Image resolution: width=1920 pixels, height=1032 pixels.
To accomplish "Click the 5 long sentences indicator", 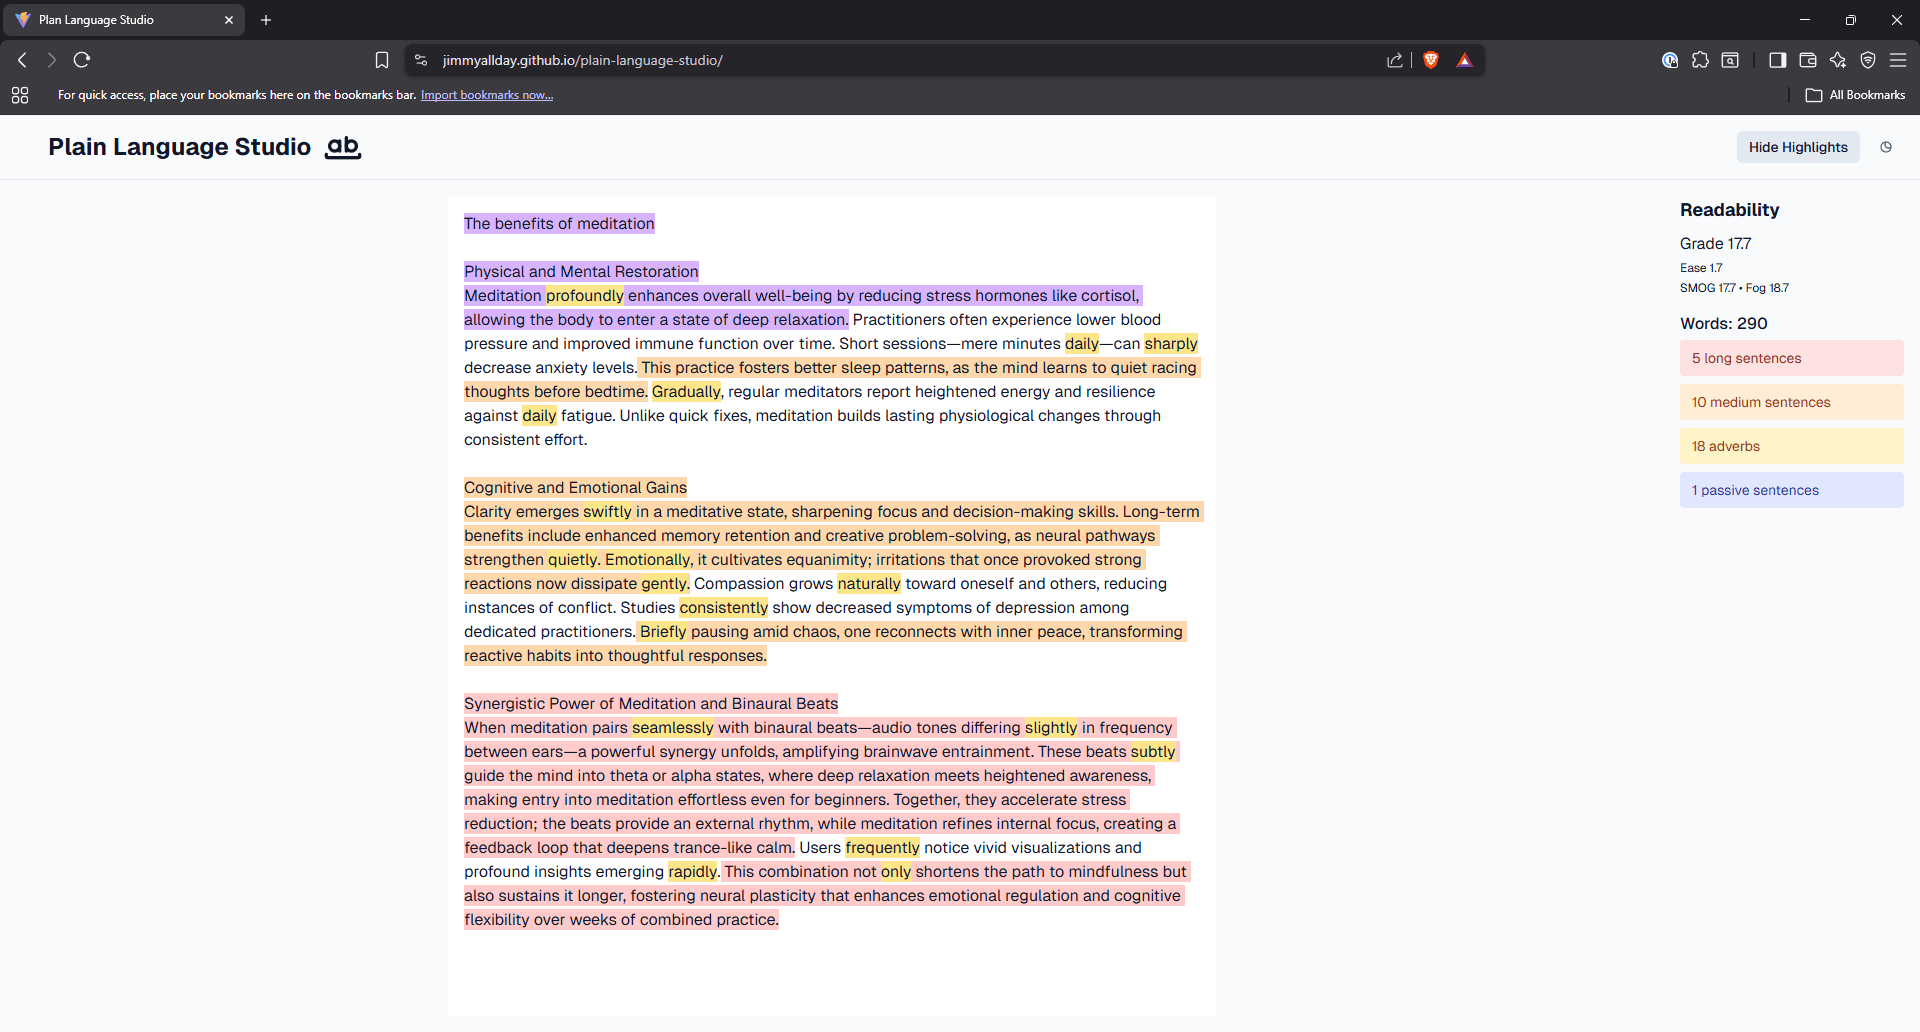I will tap(1791, 358).
